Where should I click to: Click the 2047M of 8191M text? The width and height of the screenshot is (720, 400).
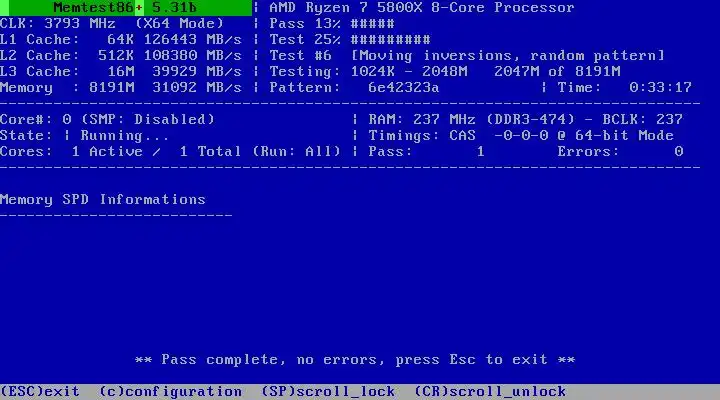[557, 72]
